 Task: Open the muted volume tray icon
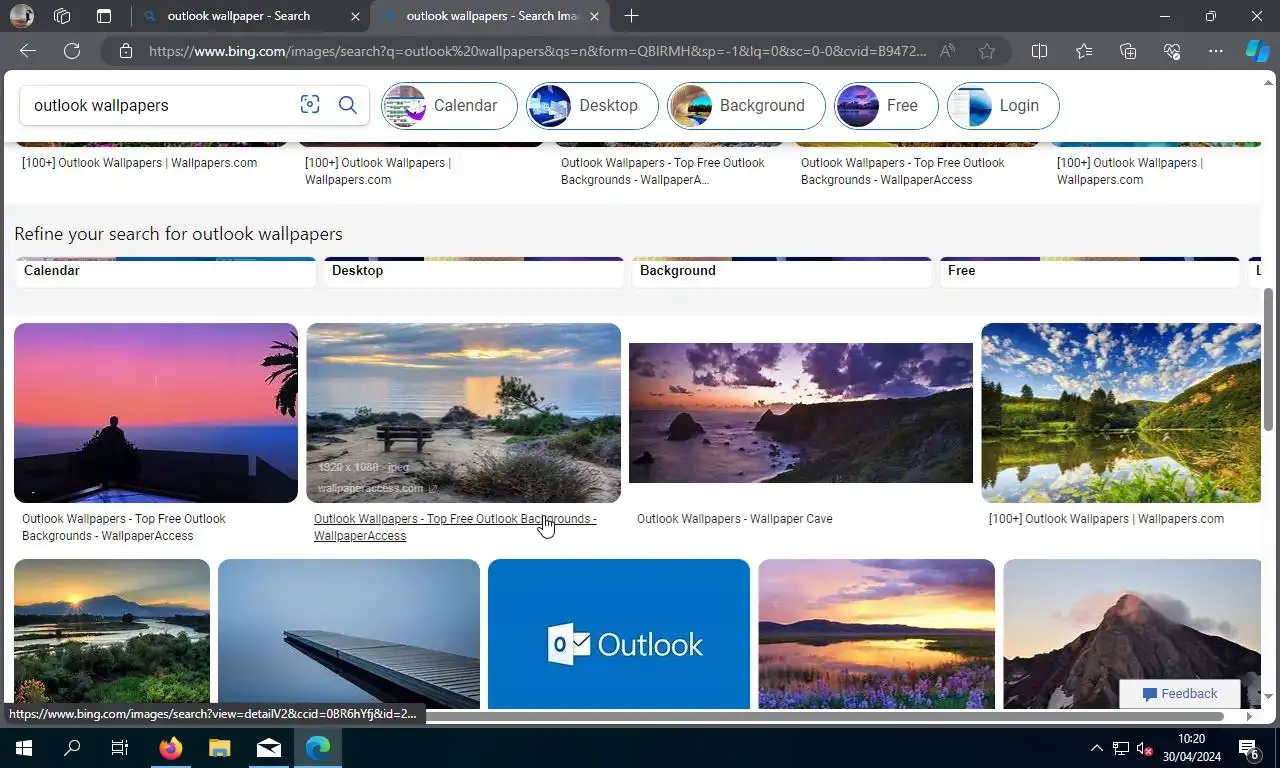click(1146, 748)
